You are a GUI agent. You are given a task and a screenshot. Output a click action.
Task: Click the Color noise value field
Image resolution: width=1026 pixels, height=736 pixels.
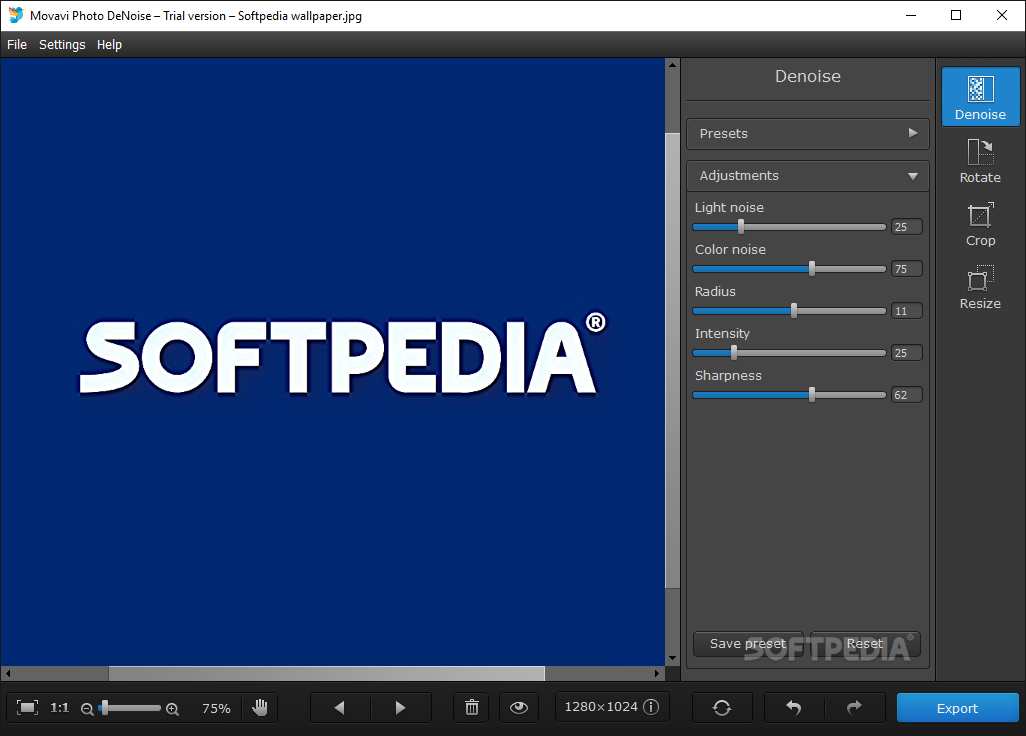(x=906, y=269)
